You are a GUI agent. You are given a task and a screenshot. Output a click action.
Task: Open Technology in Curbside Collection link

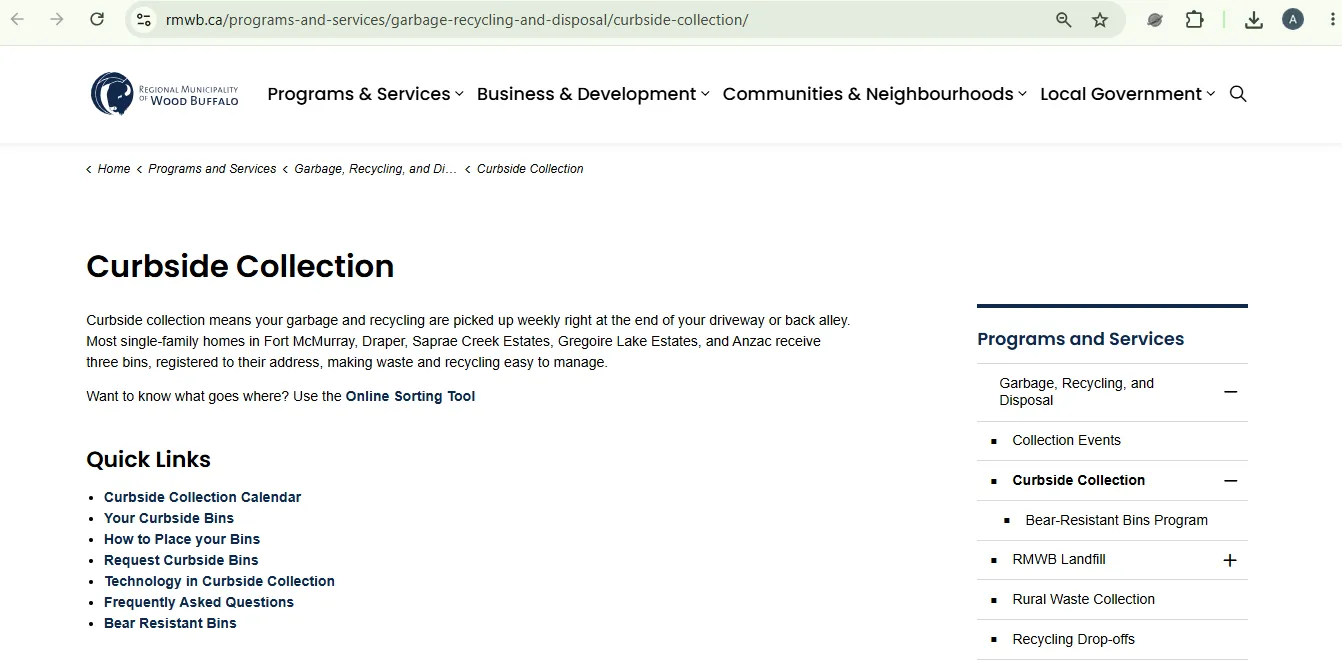(219, 581)
